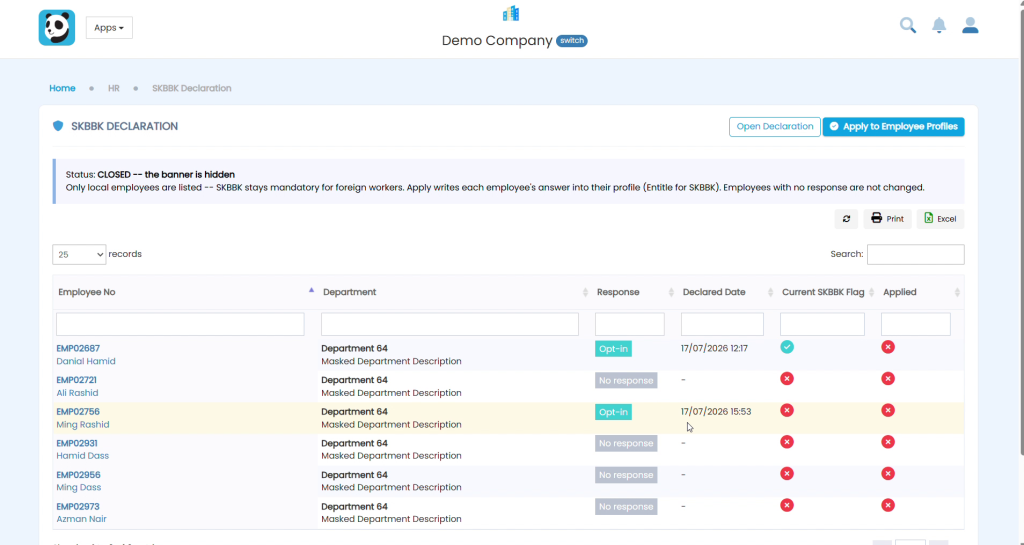Refresh the table with reload icon
Screen dimensions: 1024x545
pyautogui.click(x=846, y=219)
